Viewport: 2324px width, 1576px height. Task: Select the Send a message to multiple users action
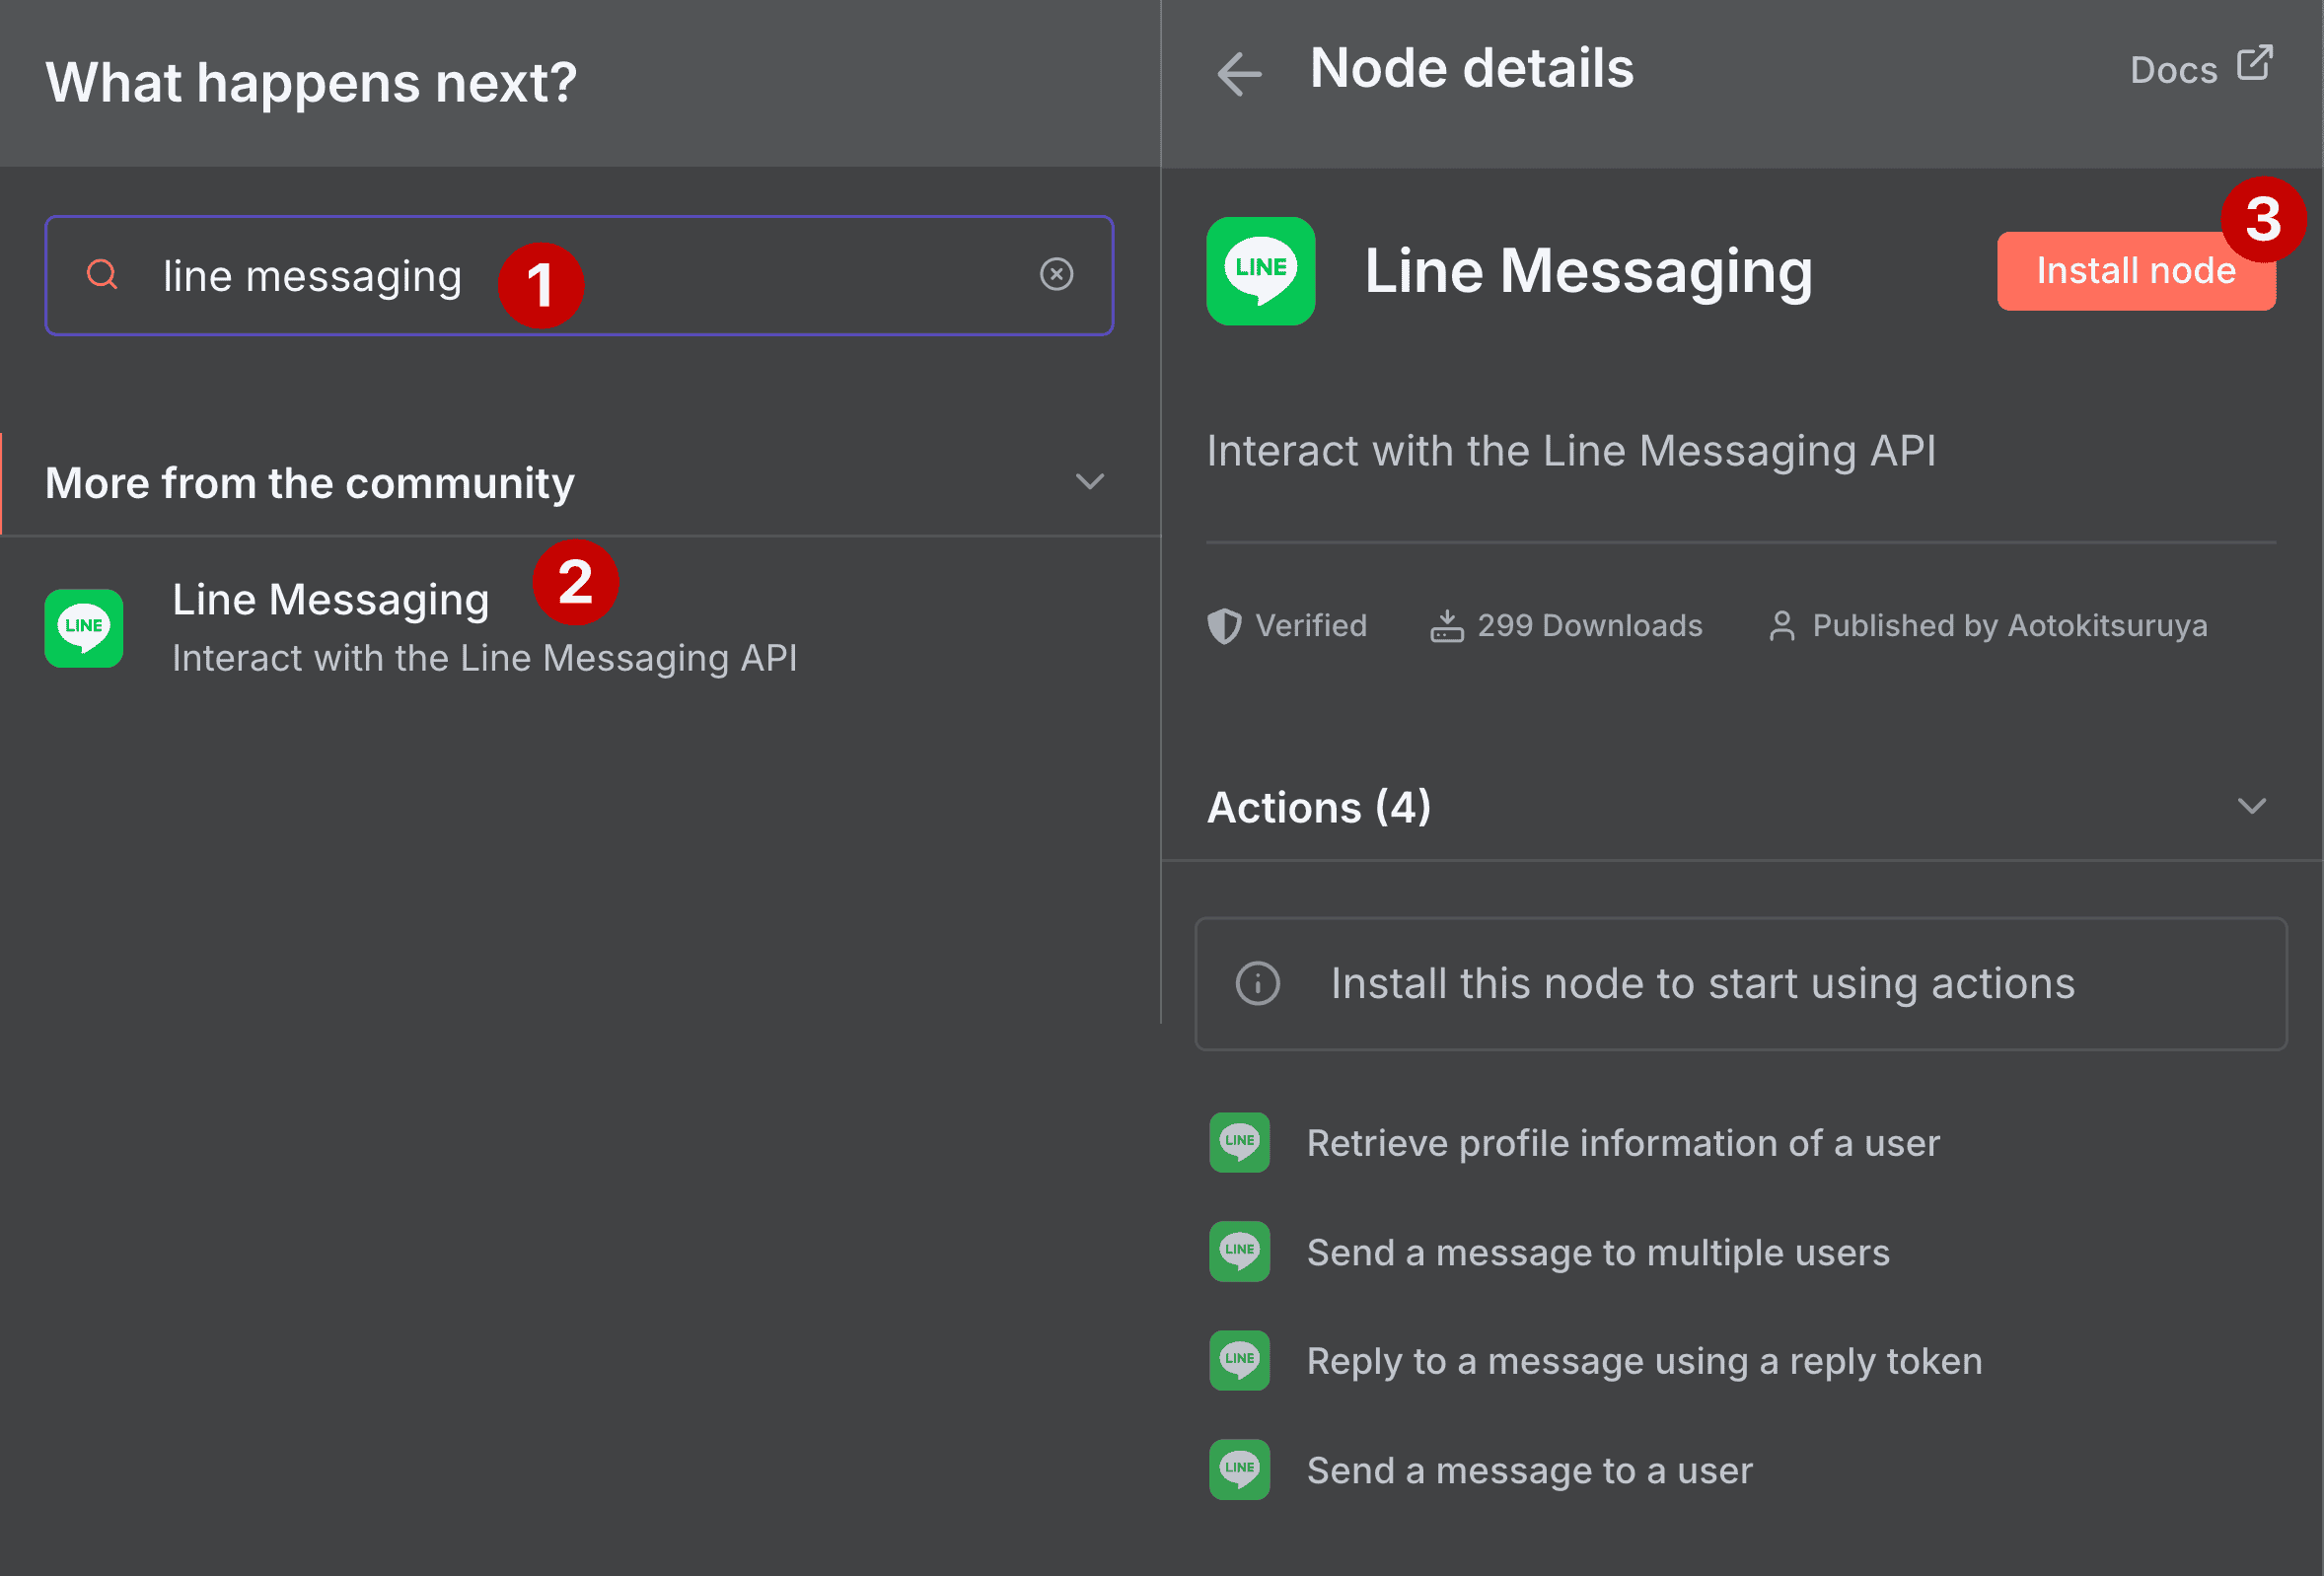[x=1597, y=1252]
